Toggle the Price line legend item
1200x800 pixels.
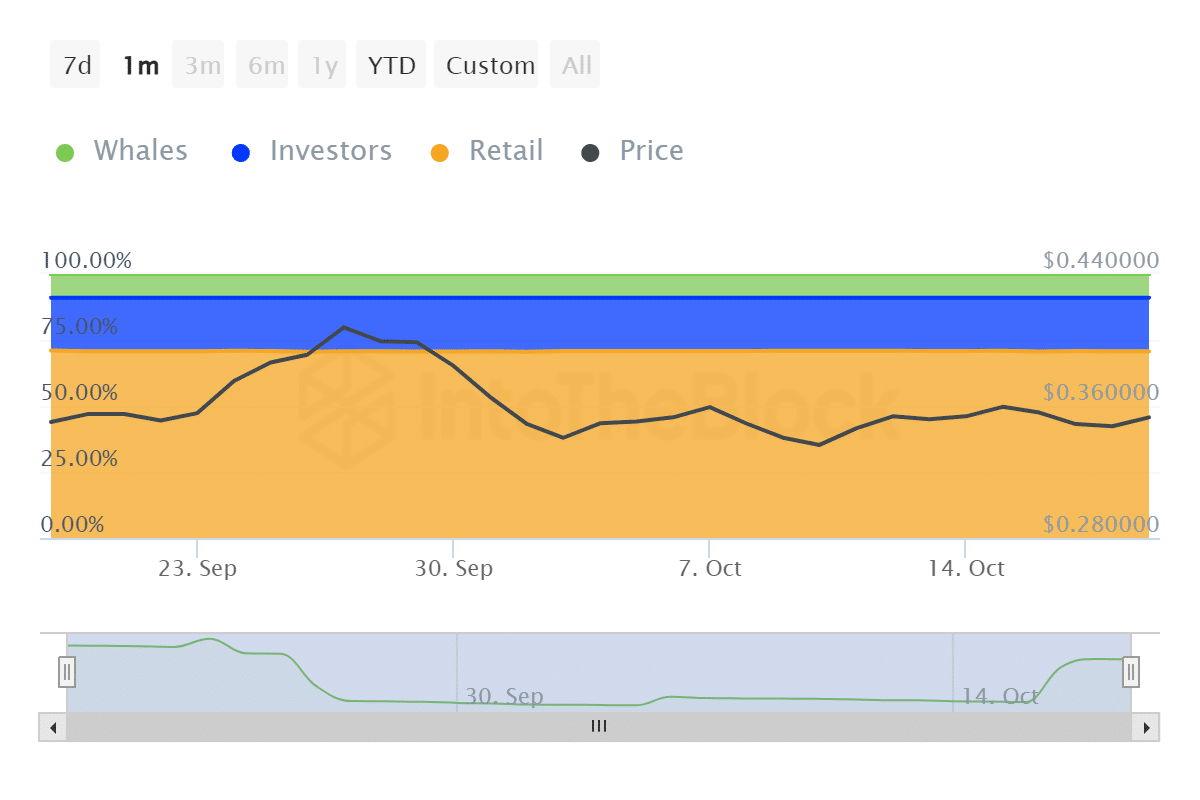(651, 151)
